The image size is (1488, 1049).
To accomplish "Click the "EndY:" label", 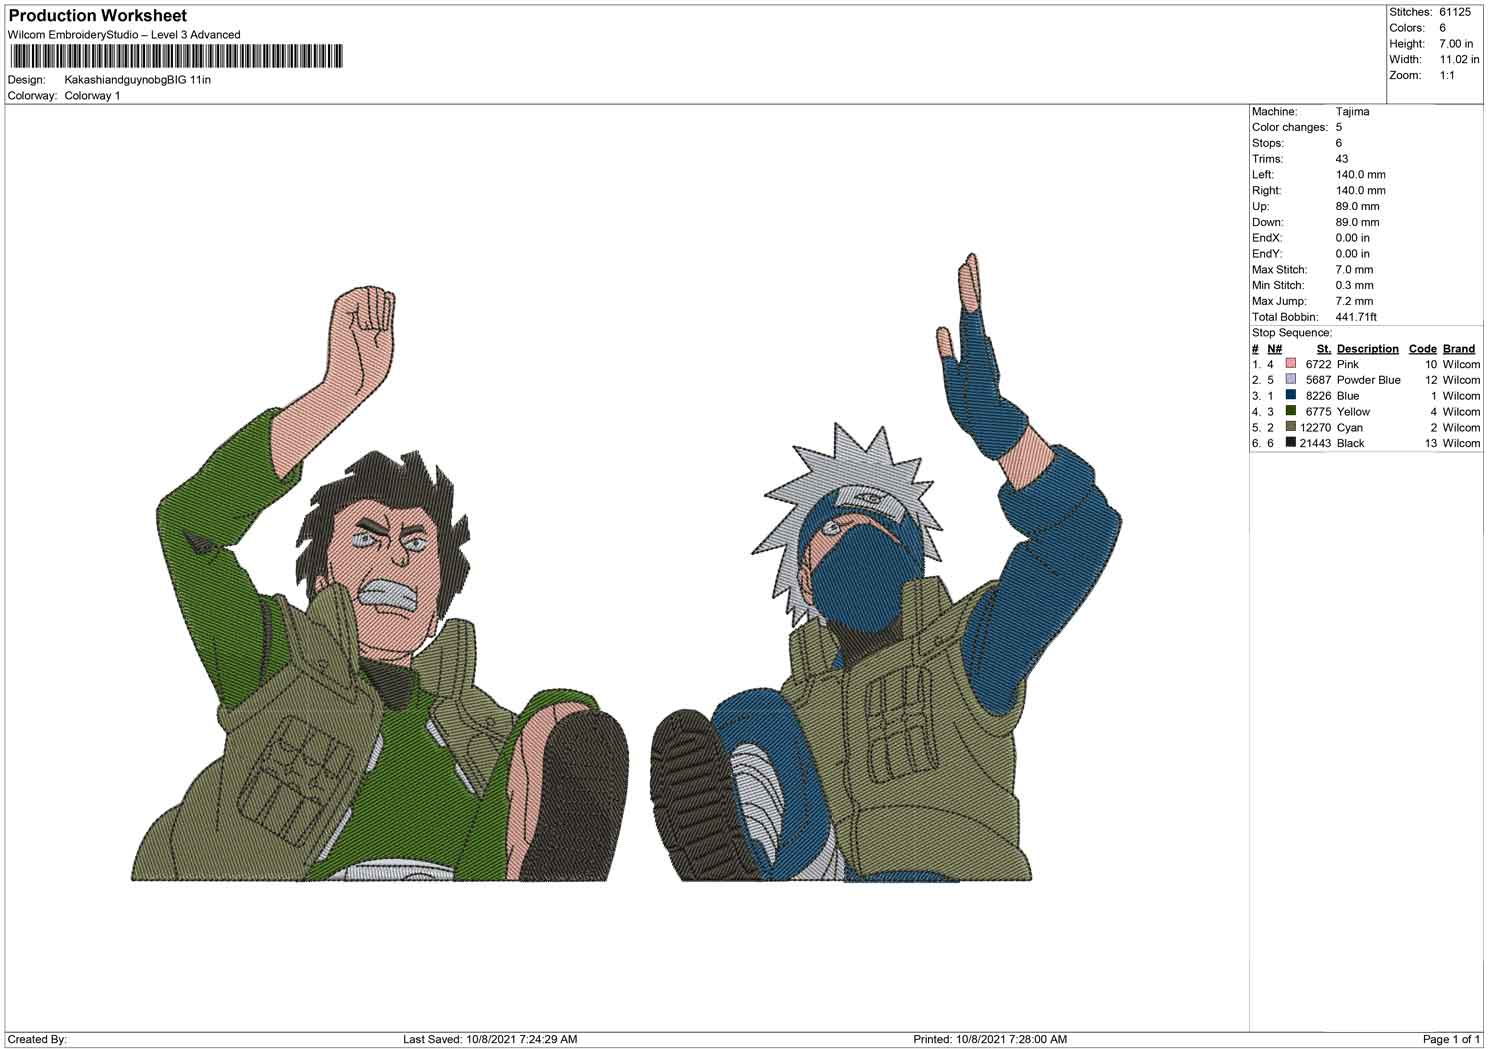I will (x=1267, y=254).
